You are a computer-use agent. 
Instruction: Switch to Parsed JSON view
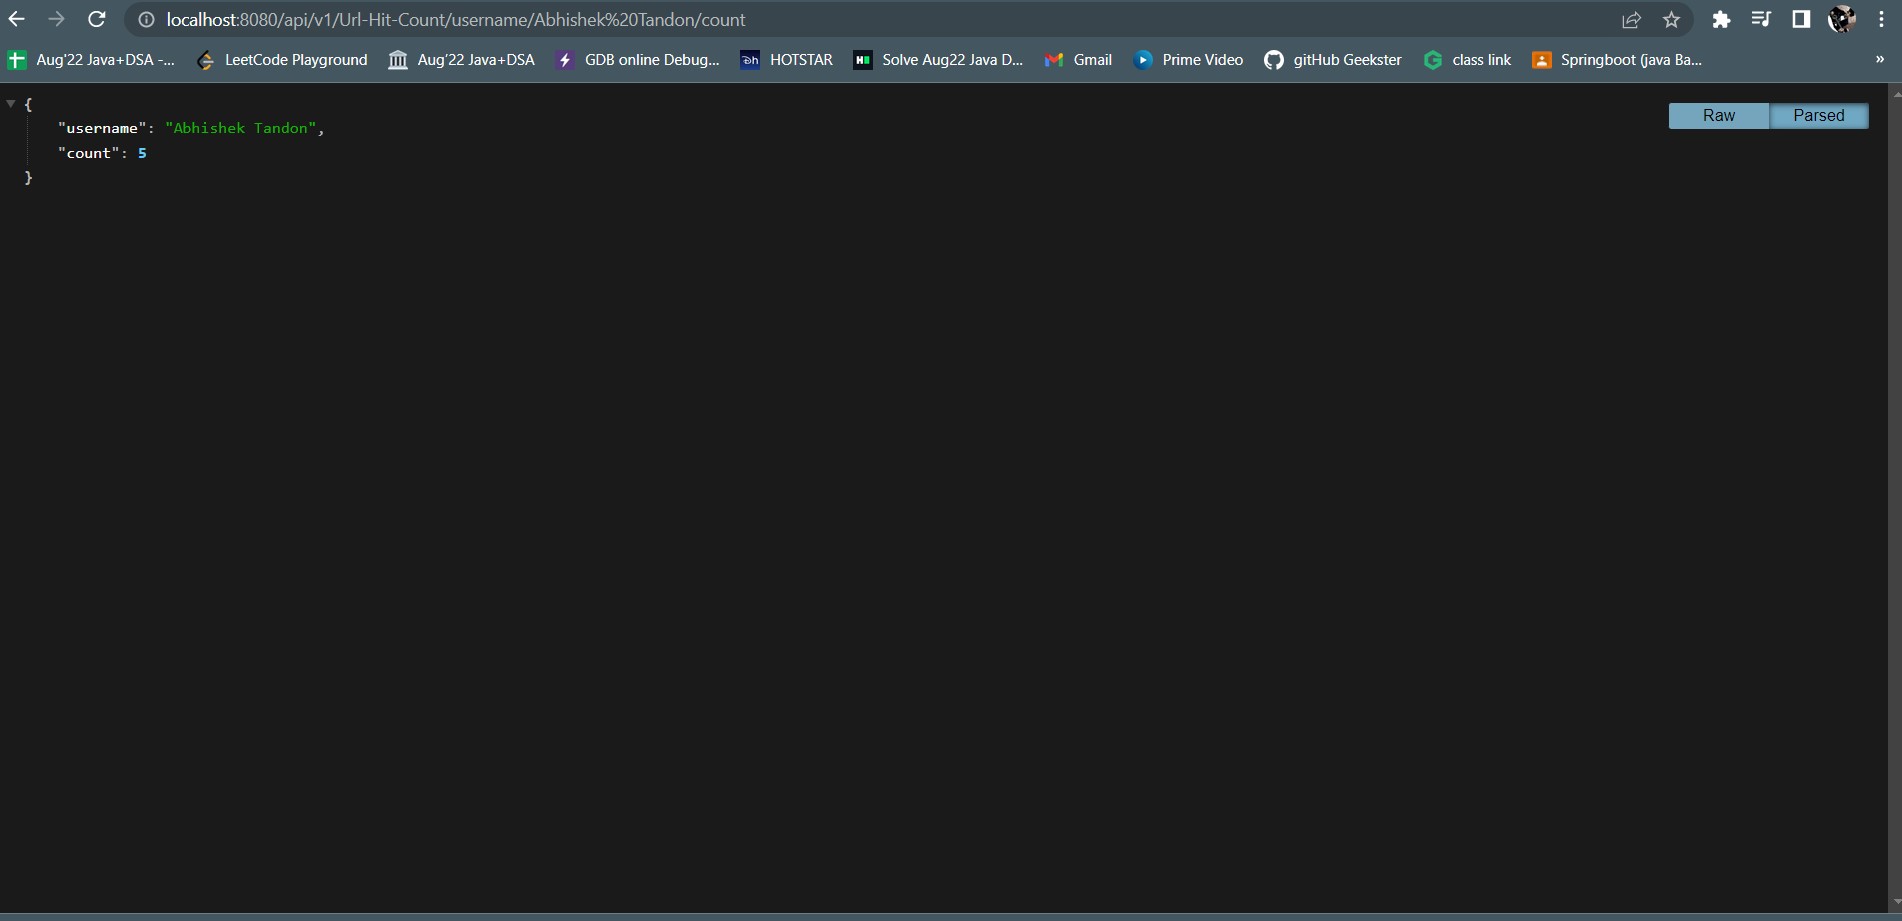point(1819,115)
